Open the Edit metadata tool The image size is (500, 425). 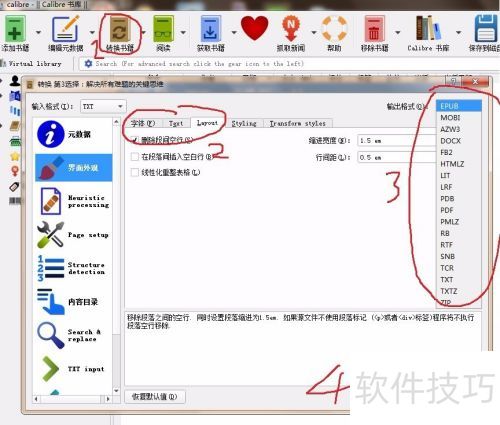[x=65, y=29]
